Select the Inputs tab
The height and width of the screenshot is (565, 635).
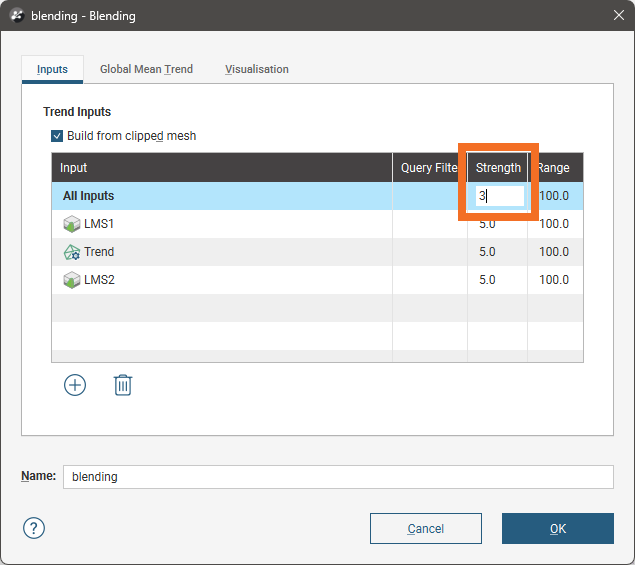52,69
